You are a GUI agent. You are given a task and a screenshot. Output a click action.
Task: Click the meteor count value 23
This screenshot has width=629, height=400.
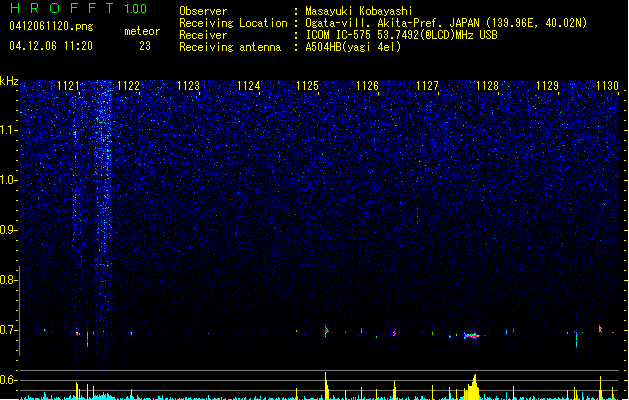[x=145, y=46]
